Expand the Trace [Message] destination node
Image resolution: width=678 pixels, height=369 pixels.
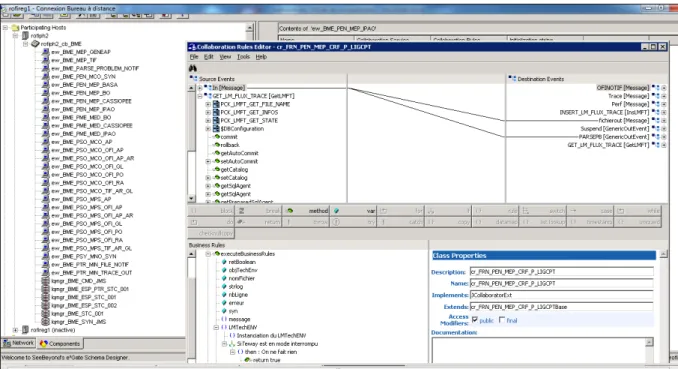(664, 96)
